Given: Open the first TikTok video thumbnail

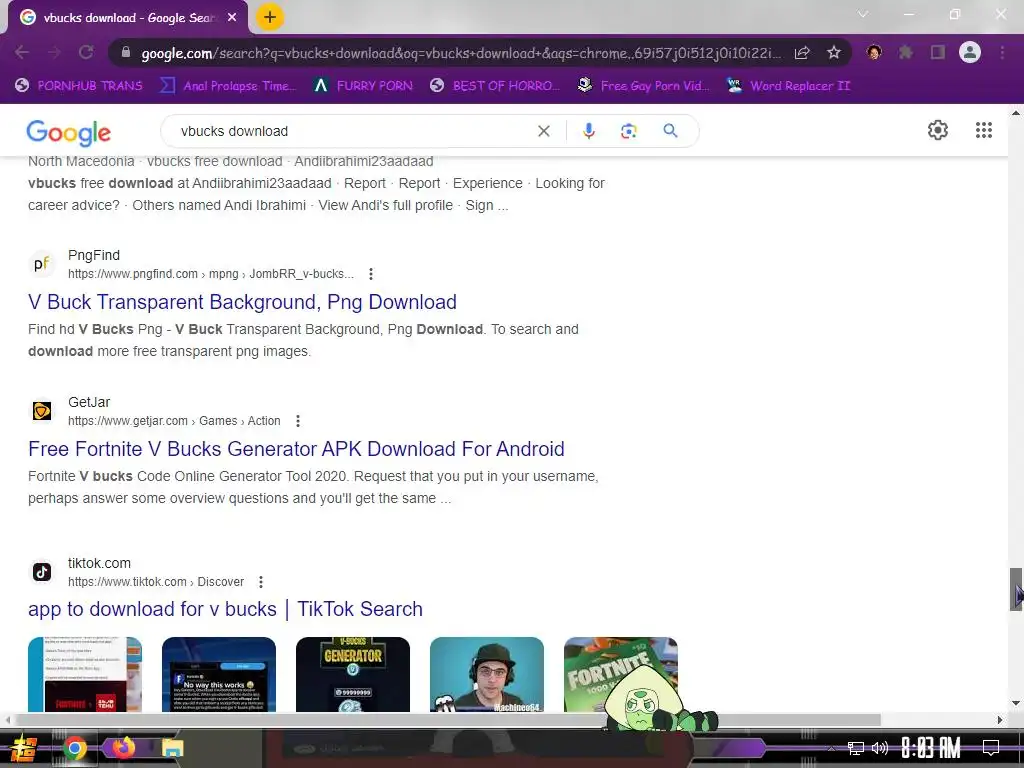Looking at the screenshot, I should pyautogui.click(x=85, y=674).
